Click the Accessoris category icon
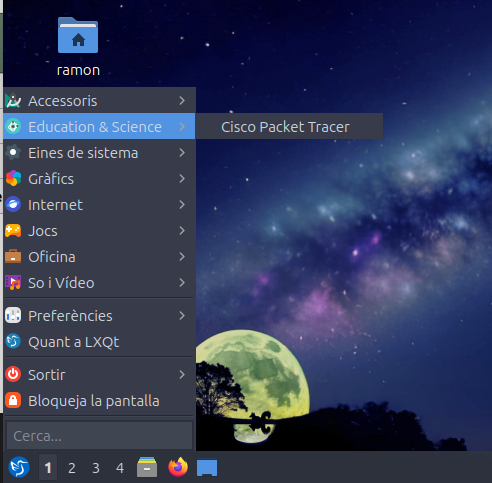The height and width of the screenshot is (483, 492). click(x=13, y=101)
